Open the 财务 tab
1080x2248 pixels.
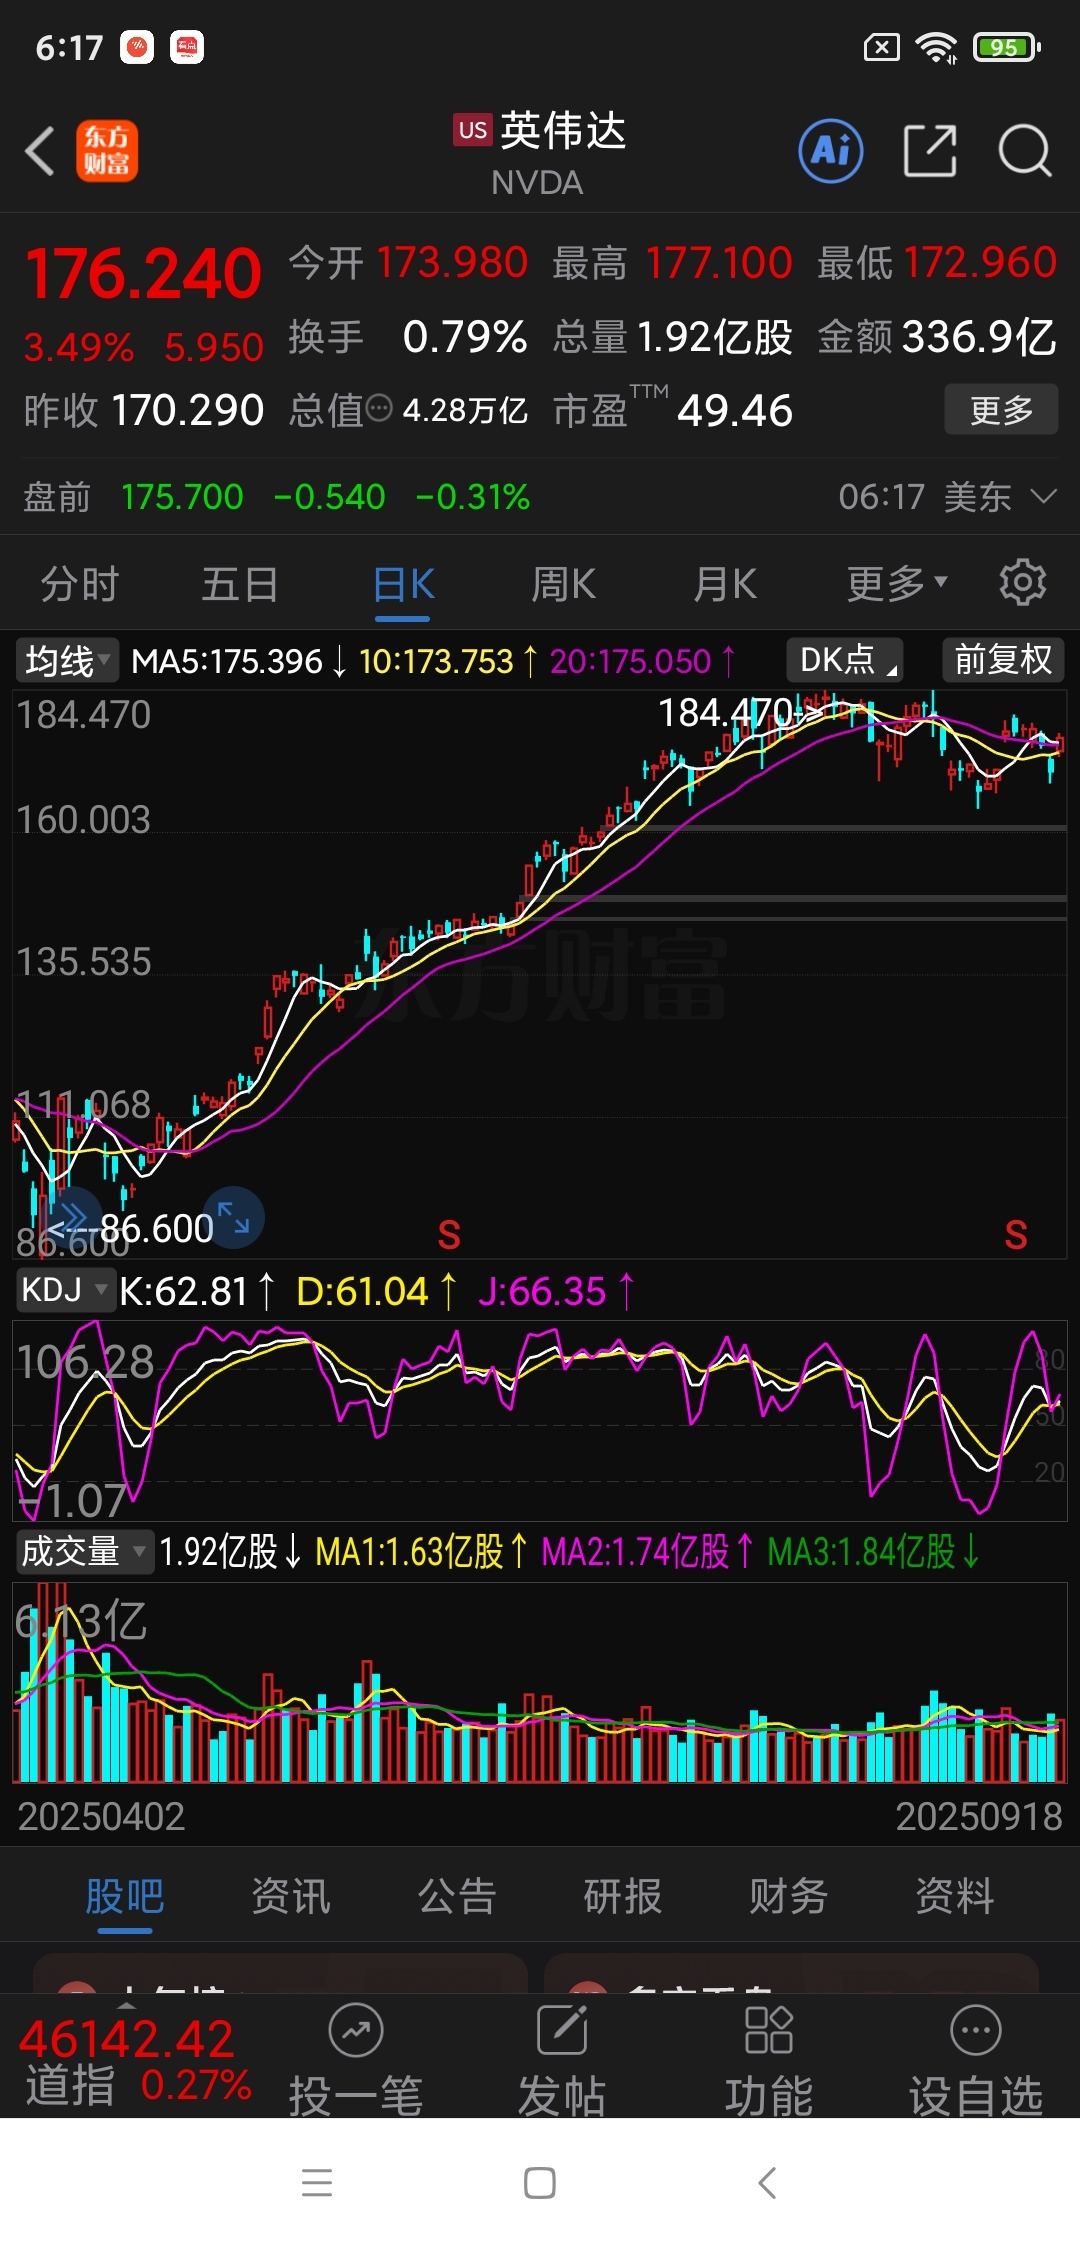[789, 1896]
